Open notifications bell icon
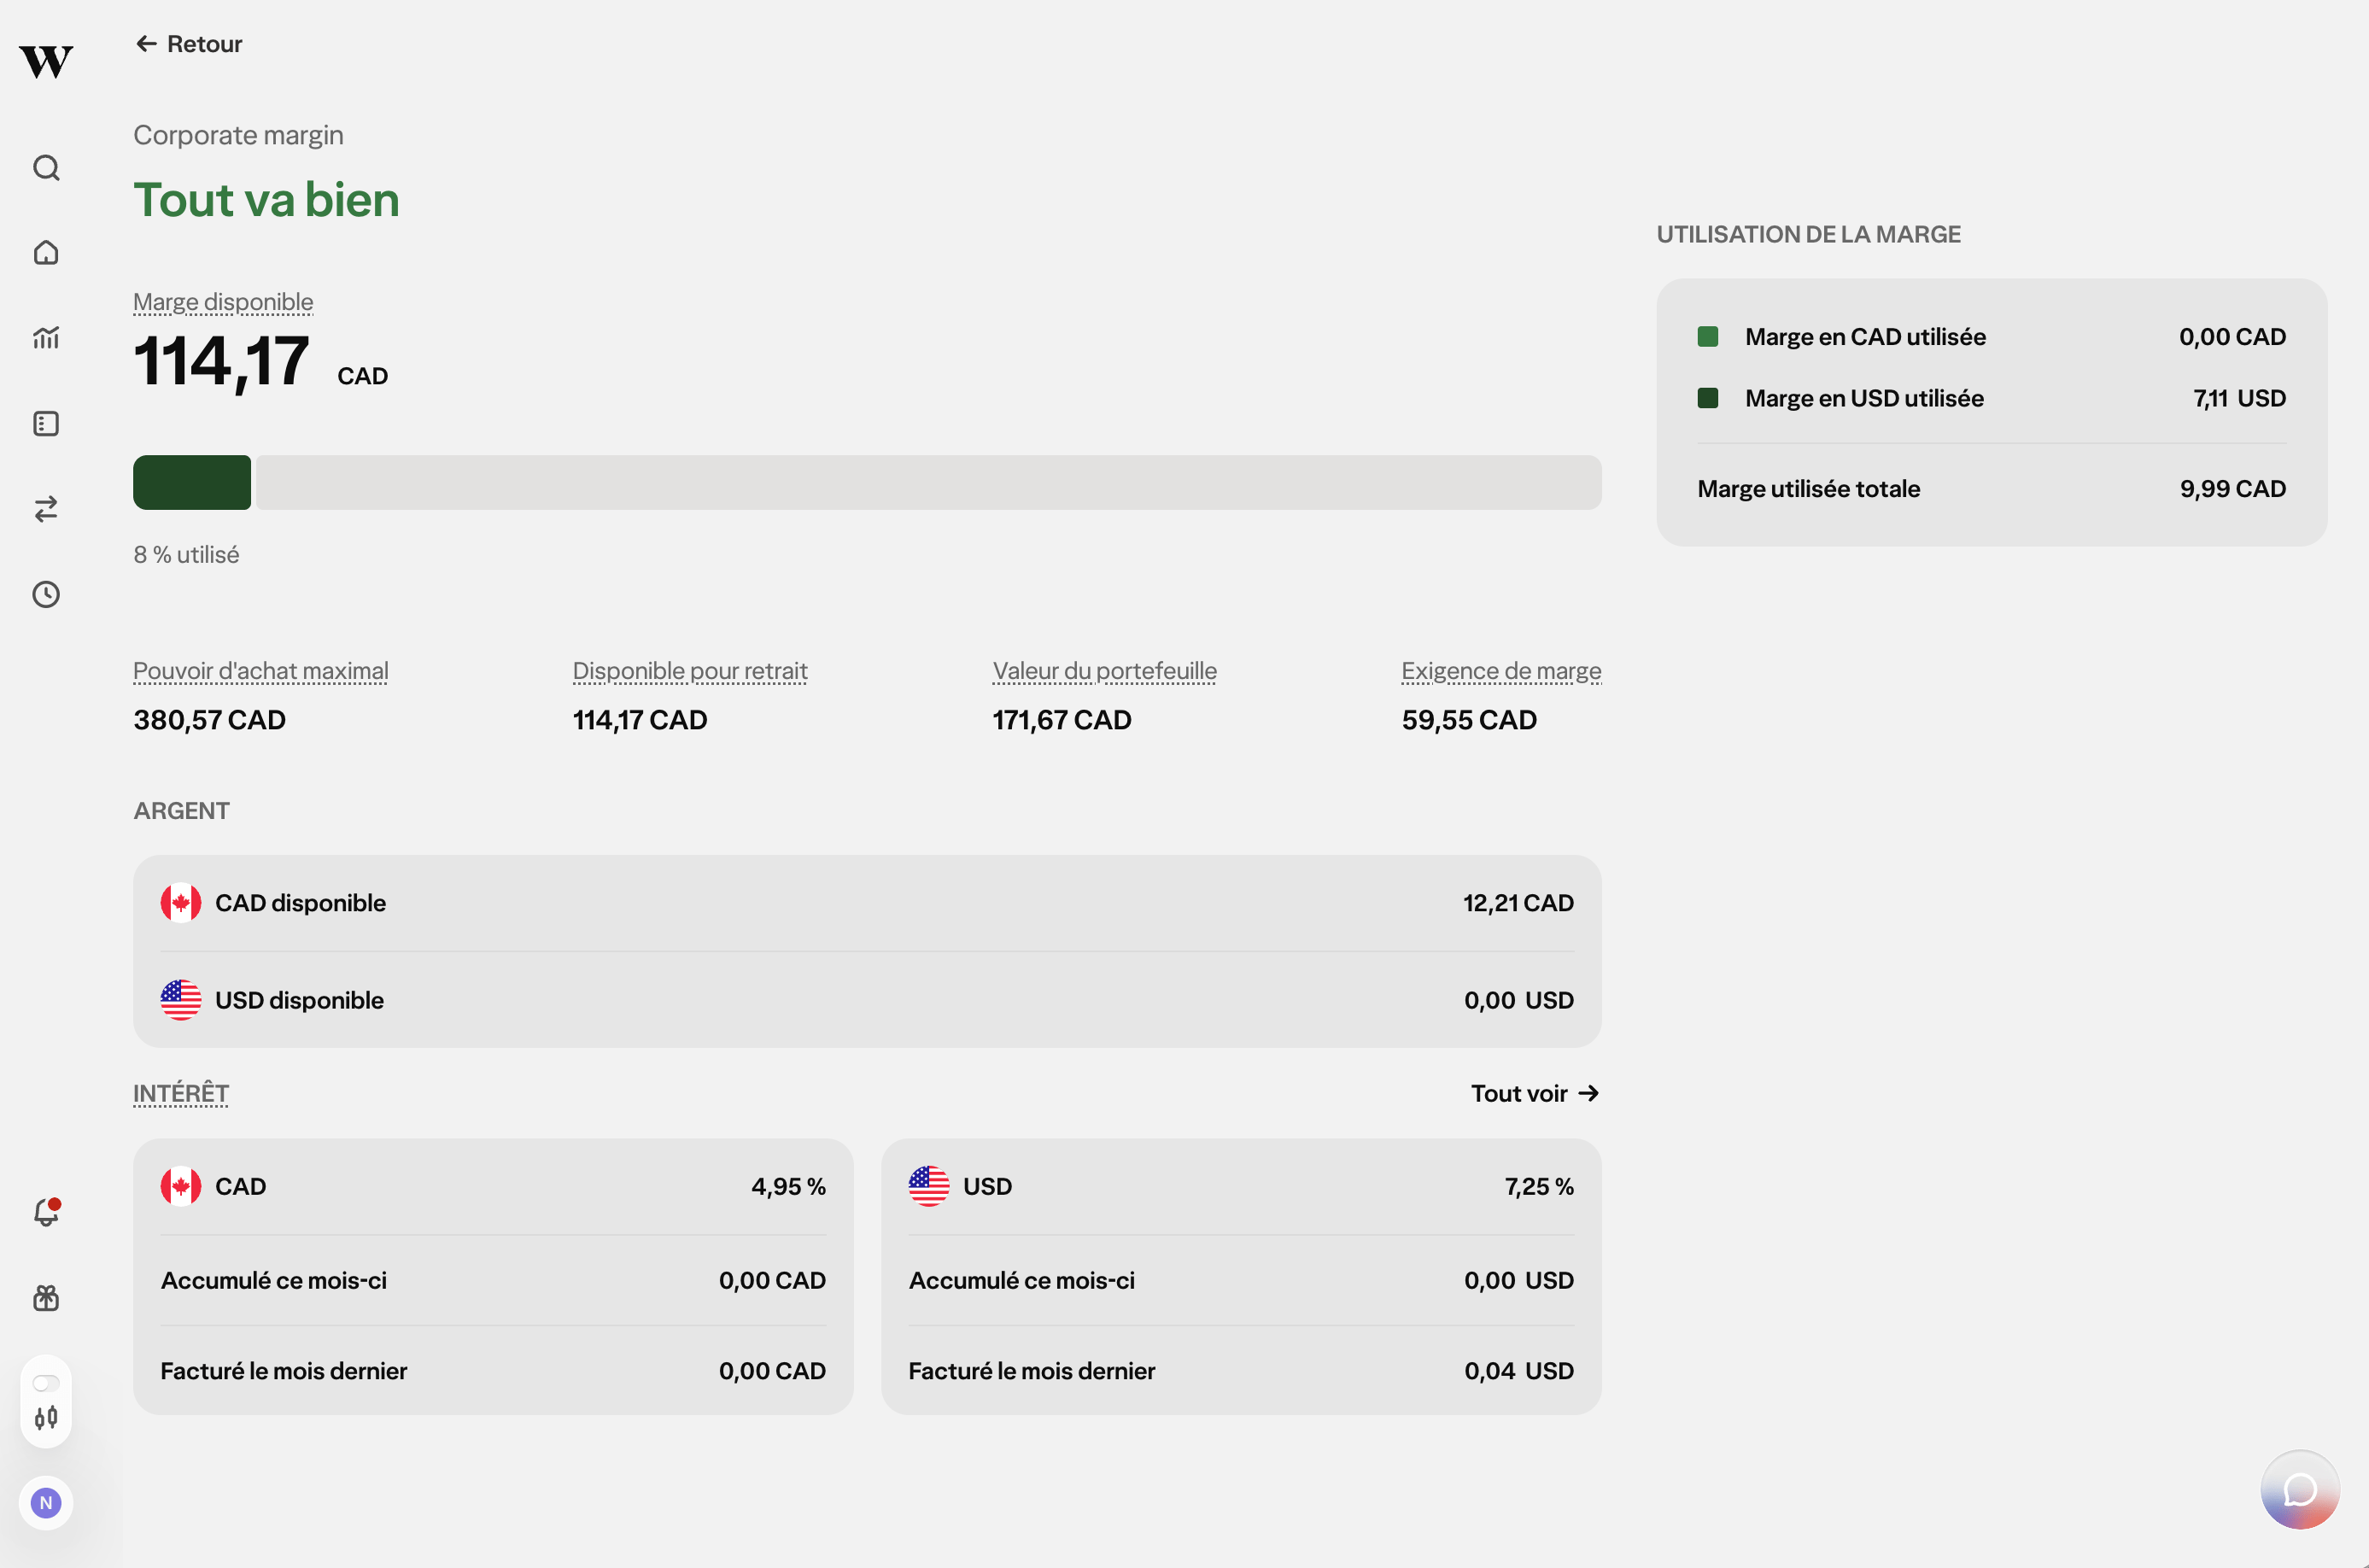The height and width of the screenshot is (1568, 2369). click(46, 1212)
